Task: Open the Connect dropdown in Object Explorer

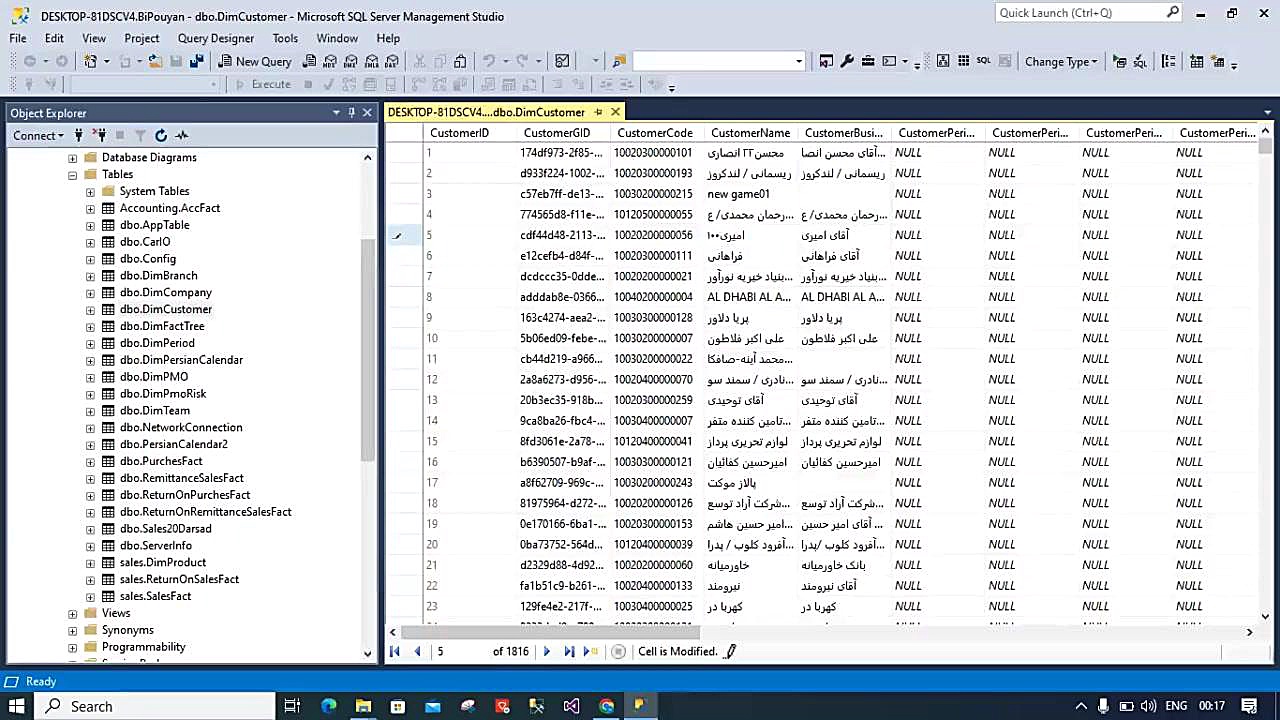Action: click(x=39, y=135)
